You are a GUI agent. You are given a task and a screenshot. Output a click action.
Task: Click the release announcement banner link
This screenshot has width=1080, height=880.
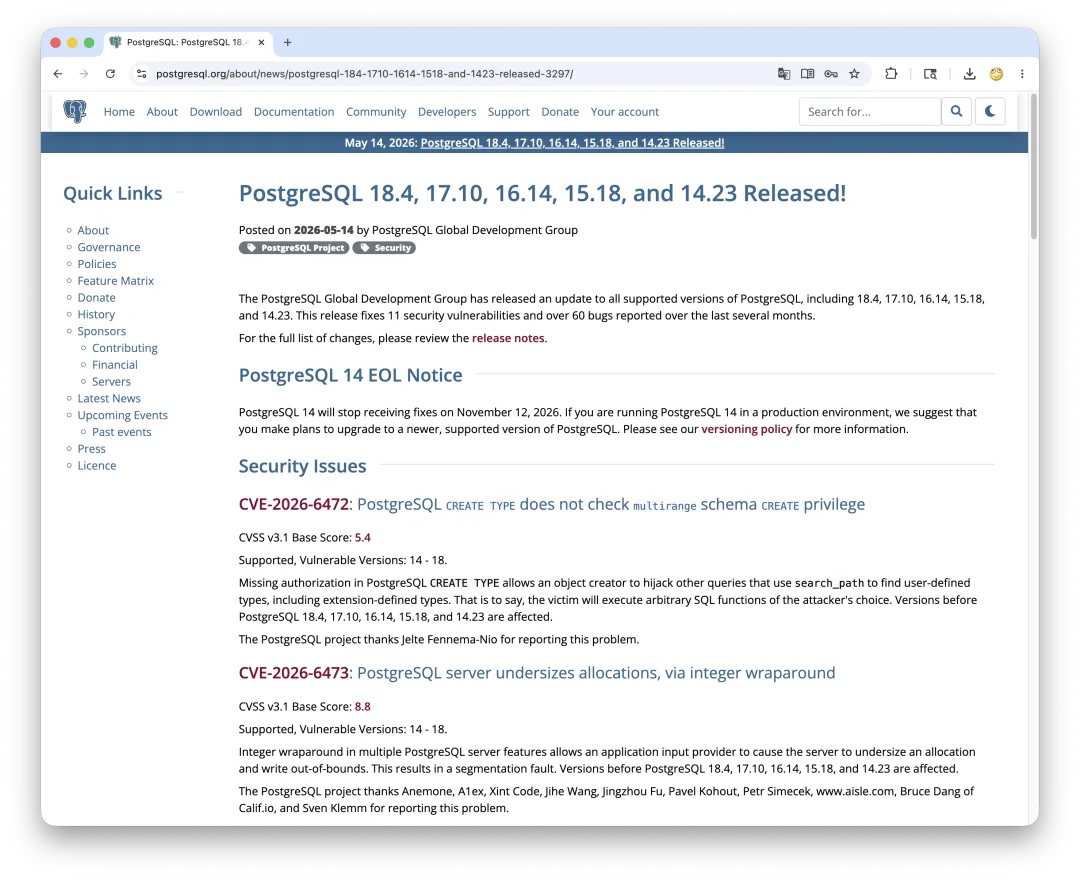(572, 143)
